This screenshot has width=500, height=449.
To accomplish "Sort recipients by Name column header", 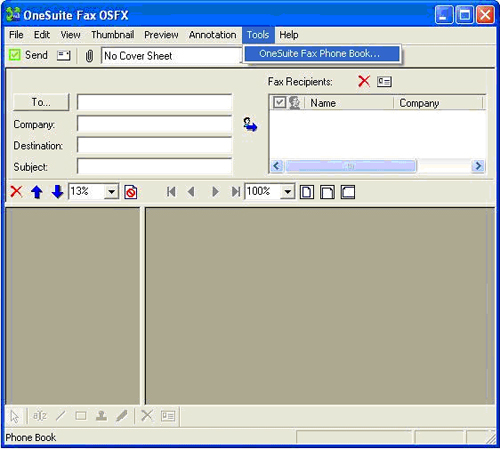I will click(x=349, y=103).
